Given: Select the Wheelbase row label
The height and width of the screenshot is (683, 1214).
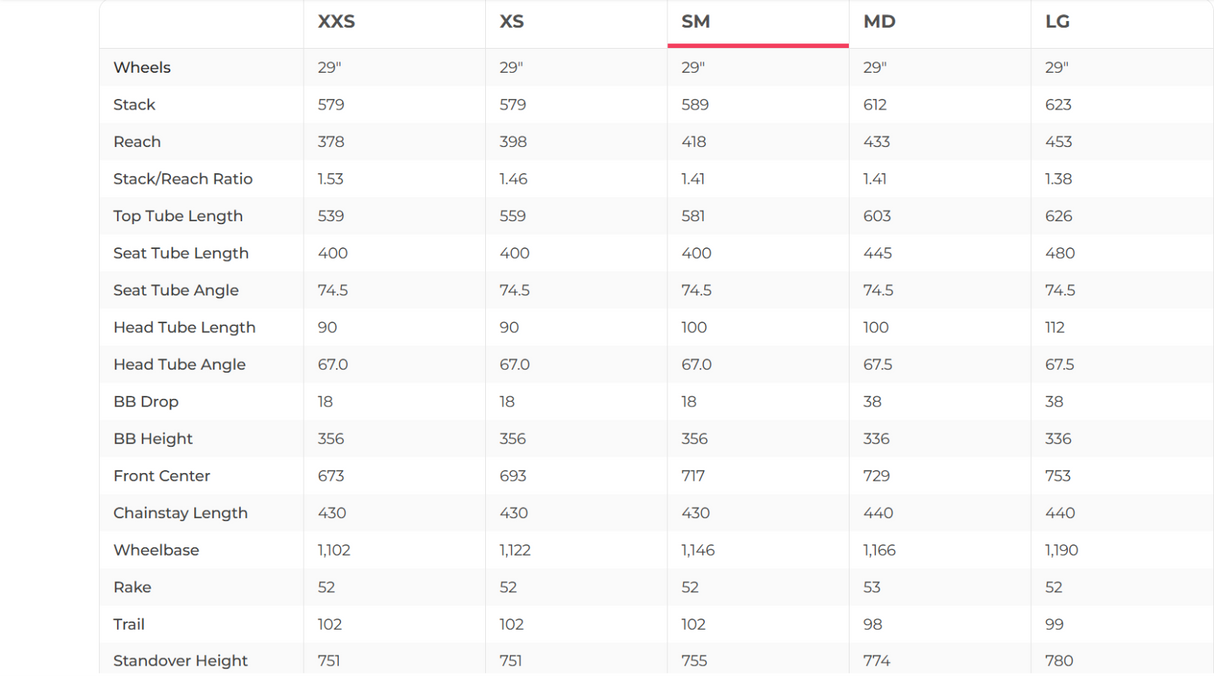Looking at the screenshot, I should pos(156,550).
